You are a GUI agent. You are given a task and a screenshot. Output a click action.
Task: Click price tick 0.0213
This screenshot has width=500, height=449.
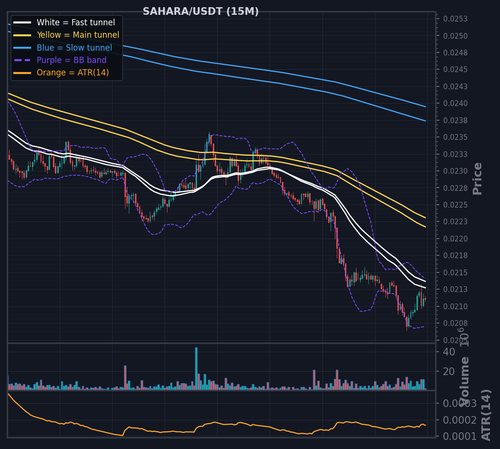coord(455,289)
